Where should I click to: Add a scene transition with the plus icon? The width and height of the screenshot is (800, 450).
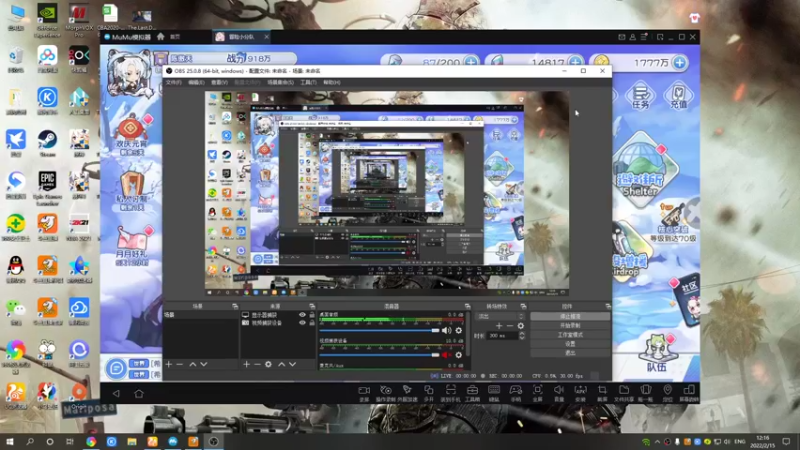499,326
